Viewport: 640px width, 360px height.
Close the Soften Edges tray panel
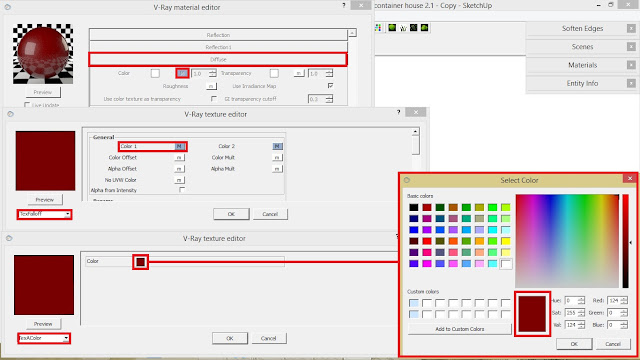631,29
